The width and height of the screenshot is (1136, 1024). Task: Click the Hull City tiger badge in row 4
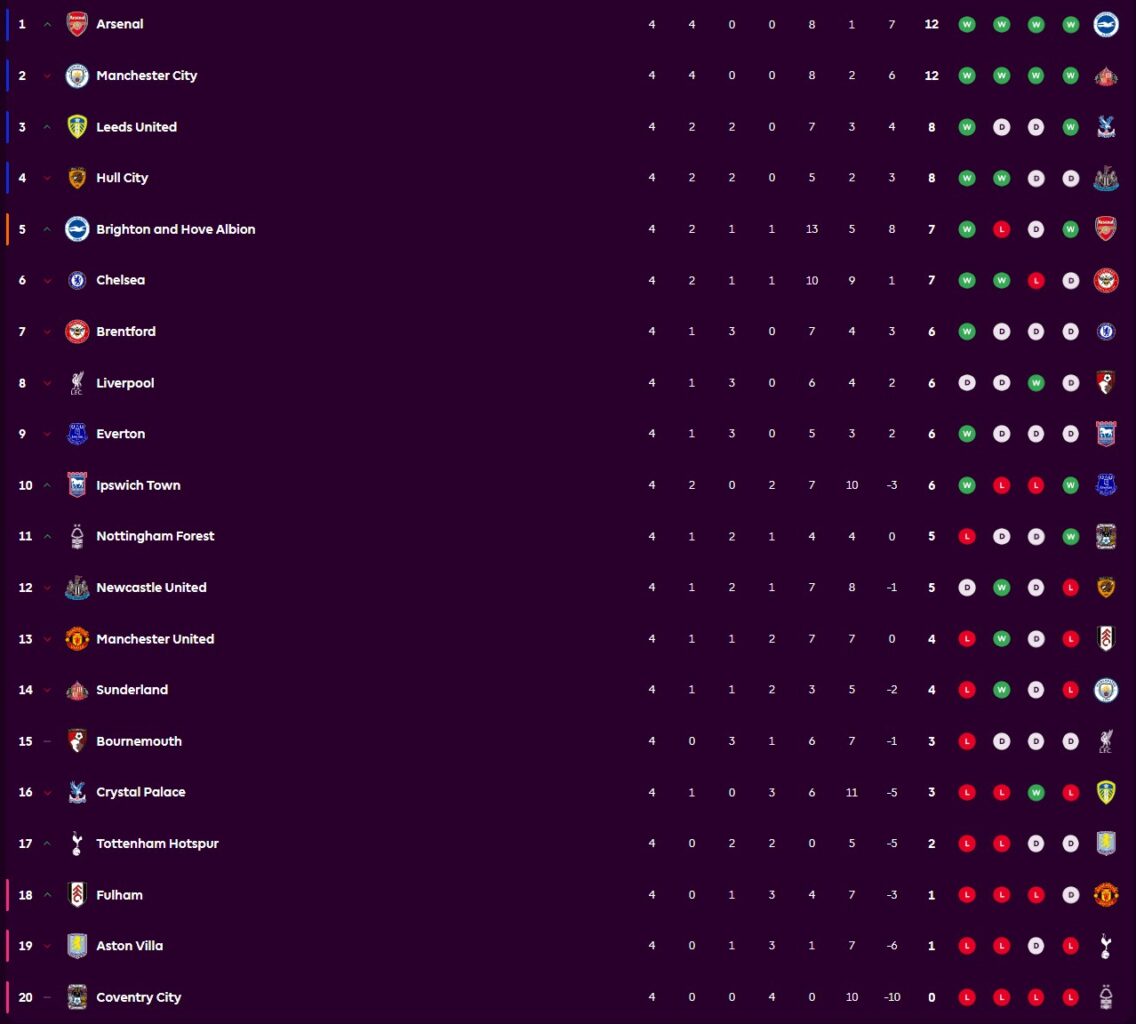tap(77, 178)
